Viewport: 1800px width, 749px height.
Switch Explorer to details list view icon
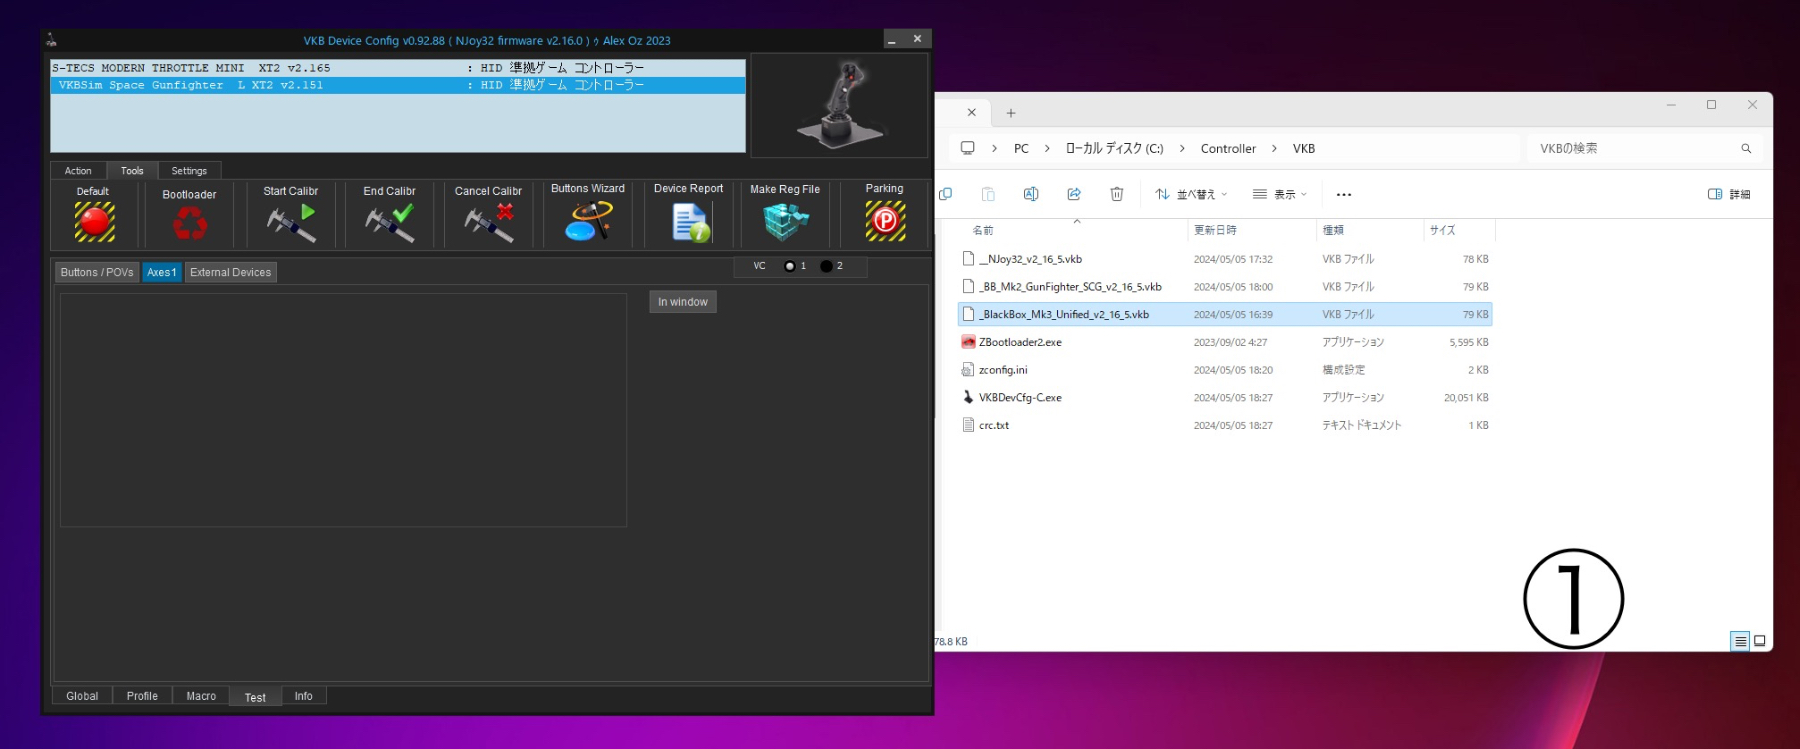pyautogui.click(x=1740, y=641)
